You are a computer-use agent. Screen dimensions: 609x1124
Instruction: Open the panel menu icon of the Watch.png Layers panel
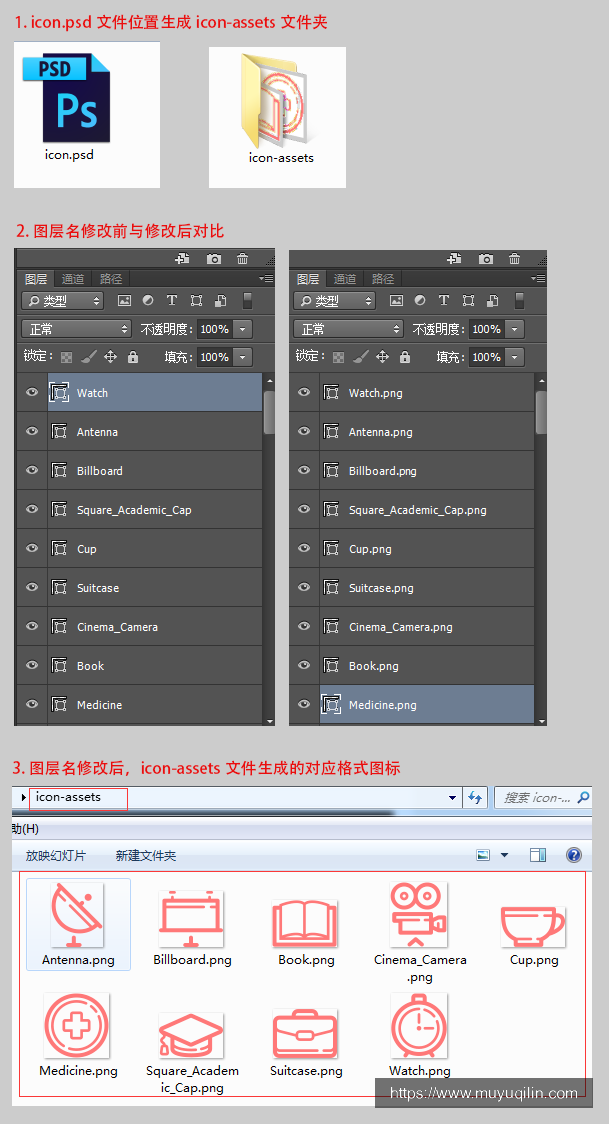(x=538, y=279)
